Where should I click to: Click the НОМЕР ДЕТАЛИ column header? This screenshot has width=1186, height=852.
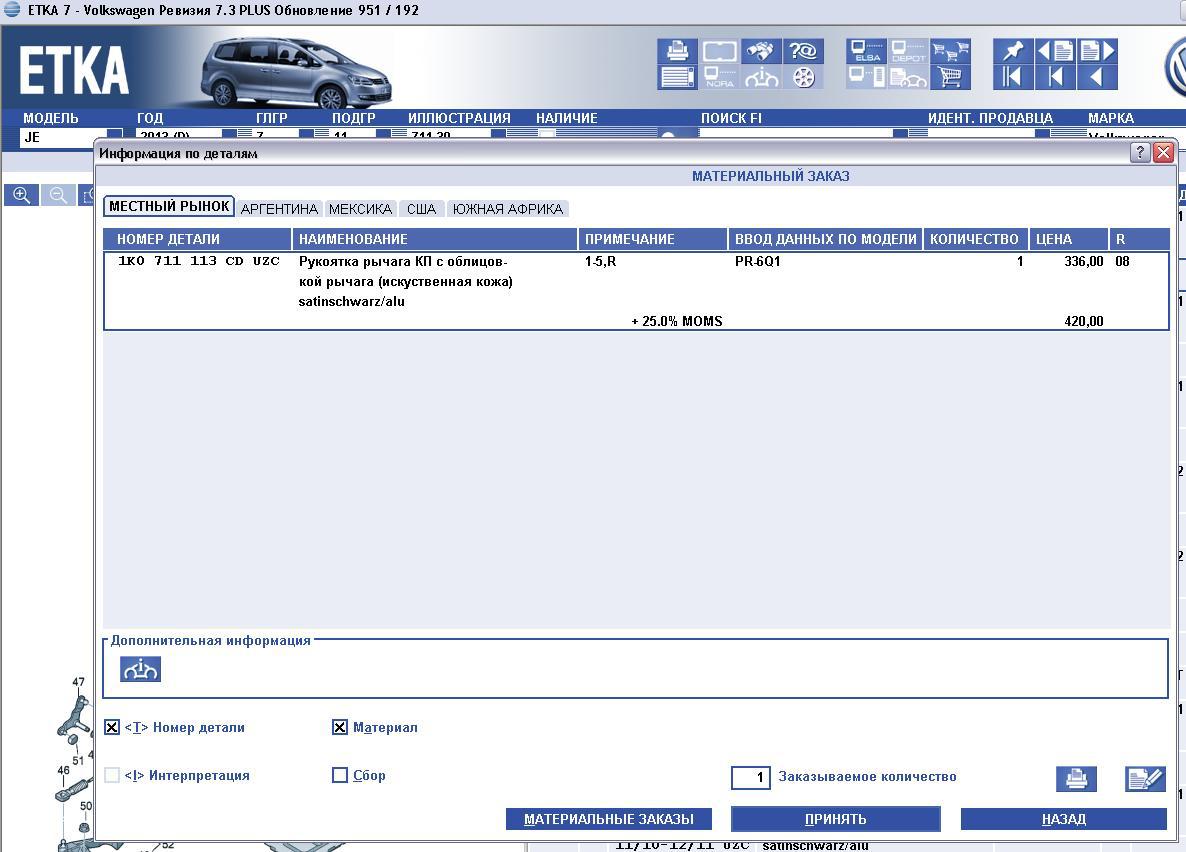(197, 239)
